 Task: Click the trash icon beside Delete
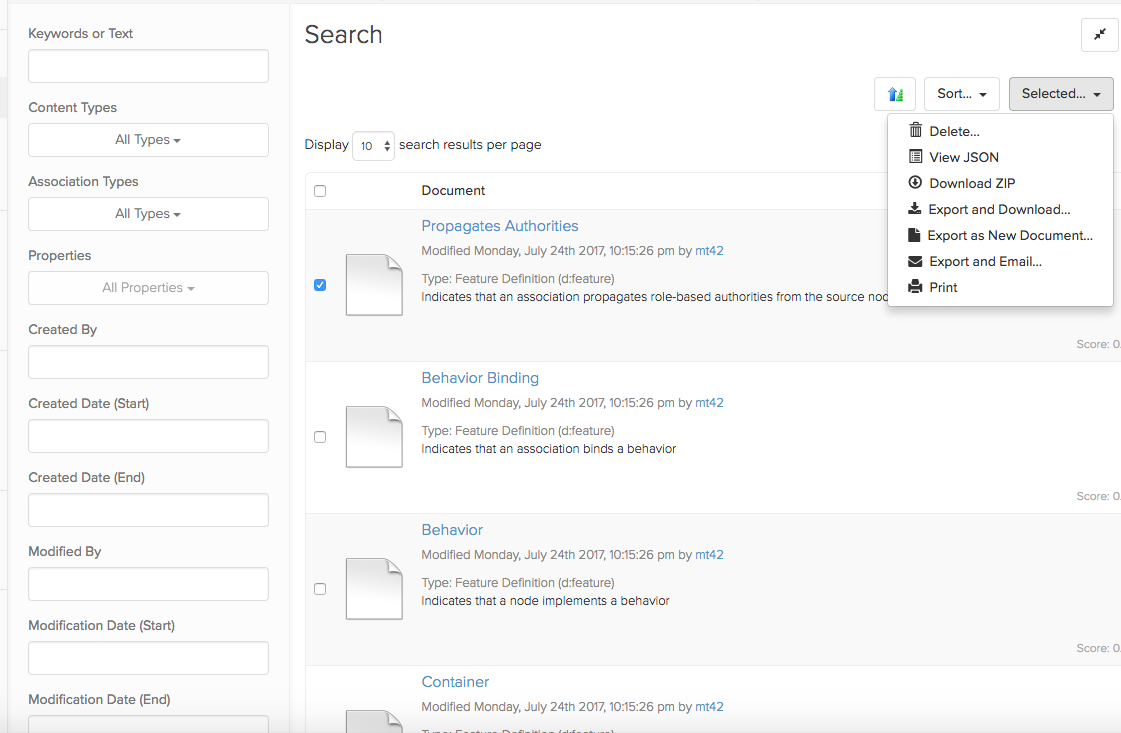[x=915, y=131]
